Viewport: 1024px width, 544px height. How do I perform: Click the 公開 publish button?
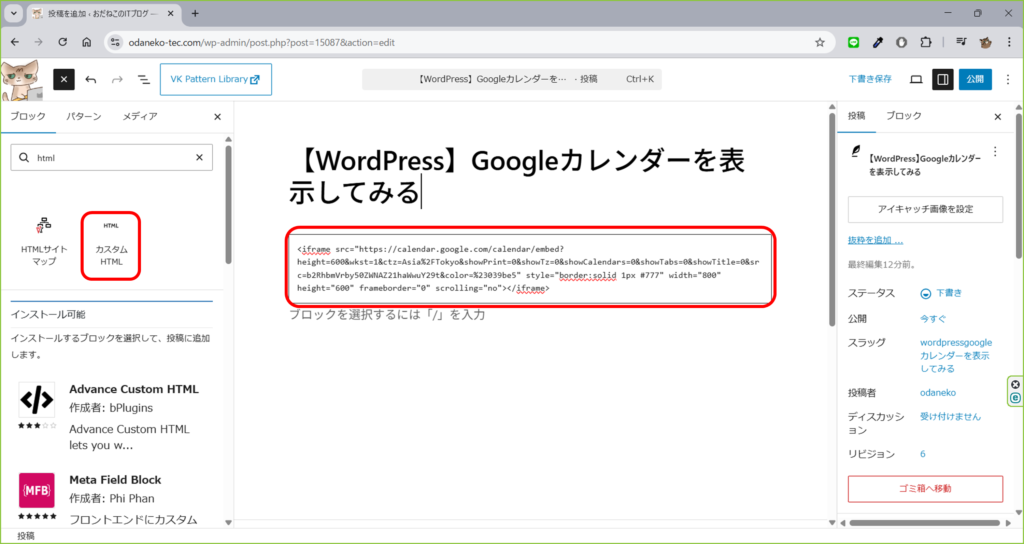(x=975, y=80)
